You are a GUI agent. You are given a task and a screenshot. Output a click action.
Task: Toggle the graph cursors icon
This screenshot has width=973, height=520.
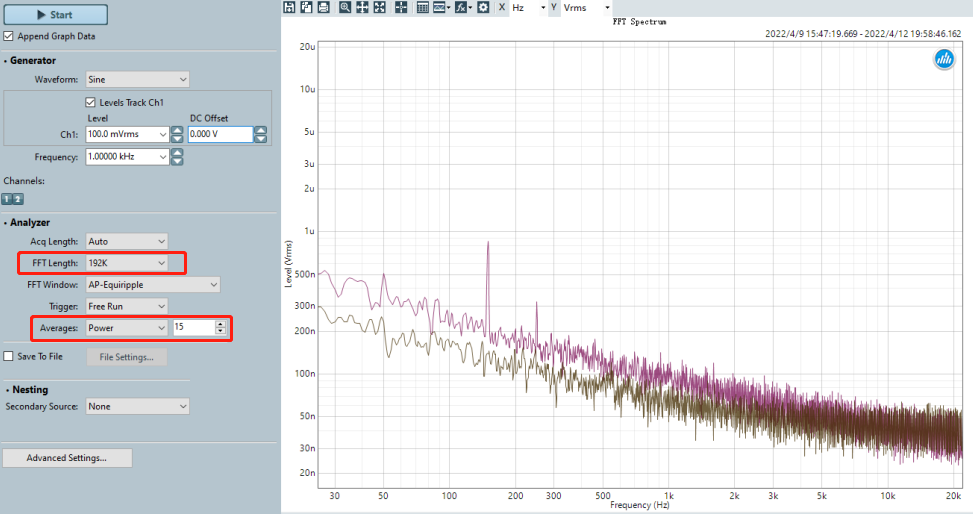(401, 7)
